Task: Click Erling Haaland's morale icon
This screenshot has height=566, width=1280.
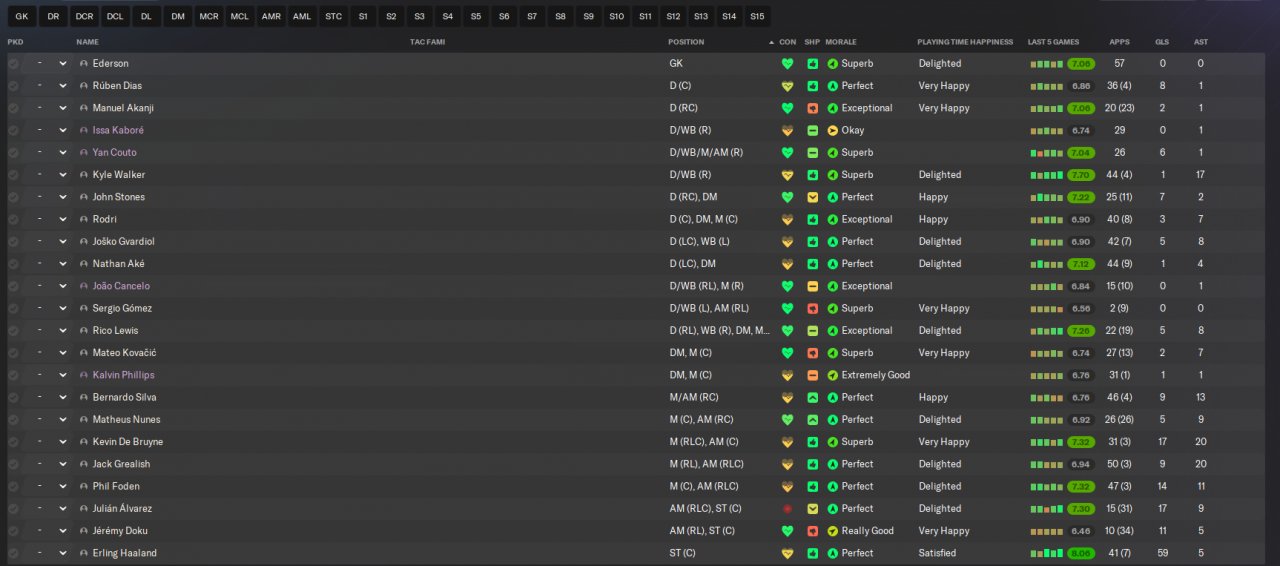Action: coord(832,553)
